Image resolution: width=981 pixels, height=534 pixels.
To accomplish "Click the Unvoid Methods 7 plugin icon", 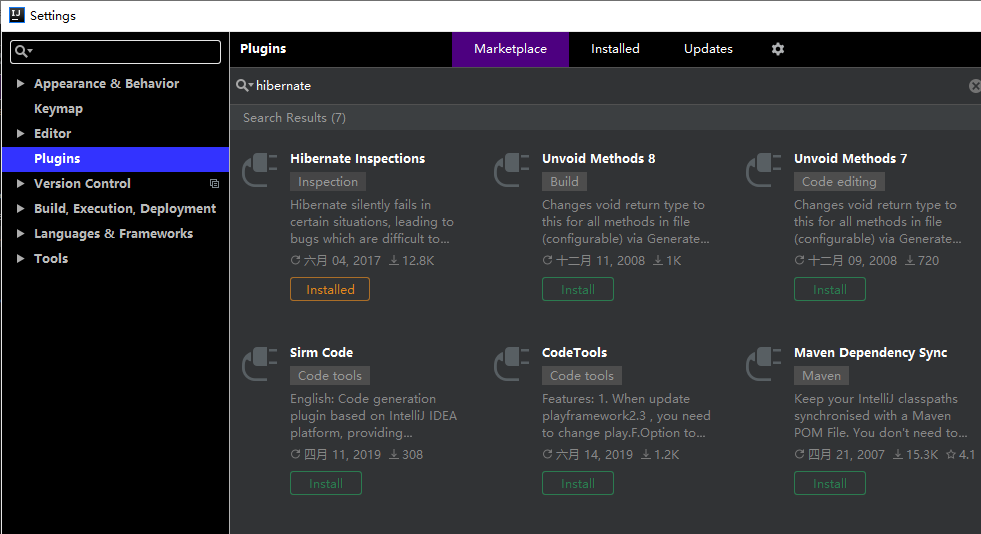I will tap(764, 170).
